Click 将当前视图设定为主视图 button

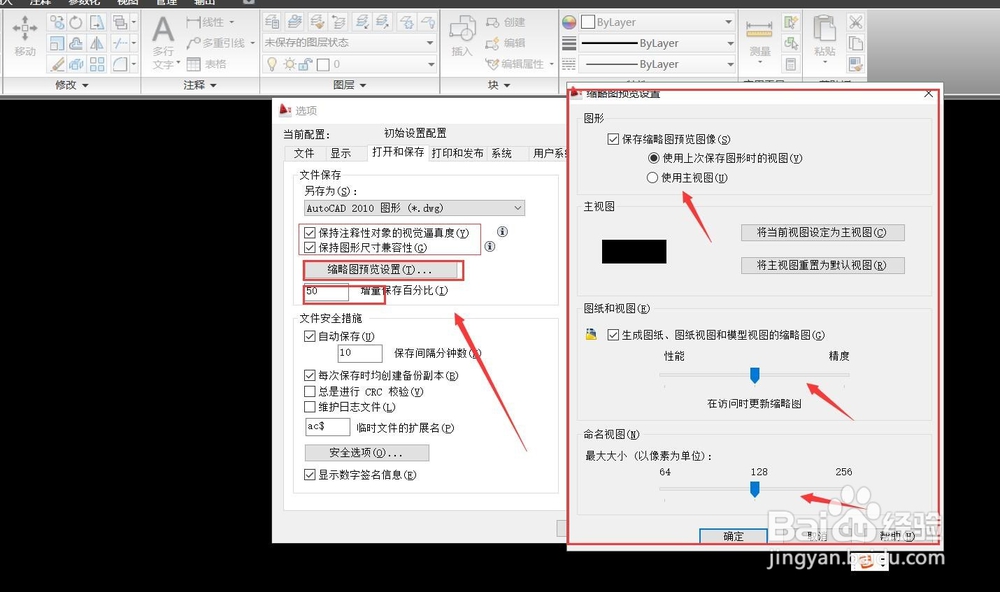823,233
